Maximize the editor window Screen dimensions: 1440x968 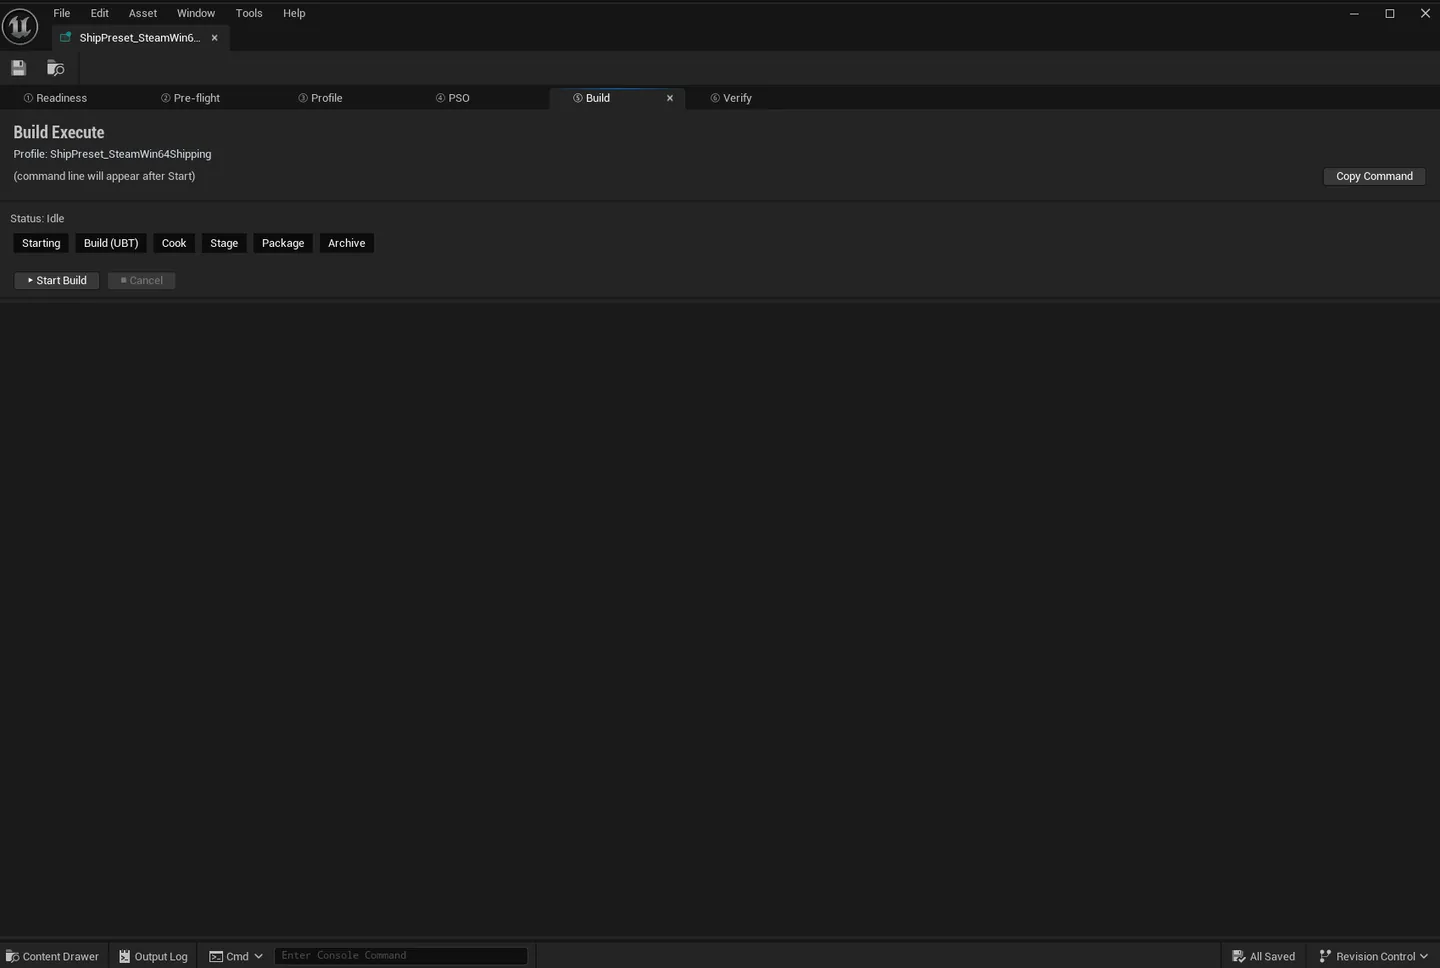click(x=1390, y=13)
